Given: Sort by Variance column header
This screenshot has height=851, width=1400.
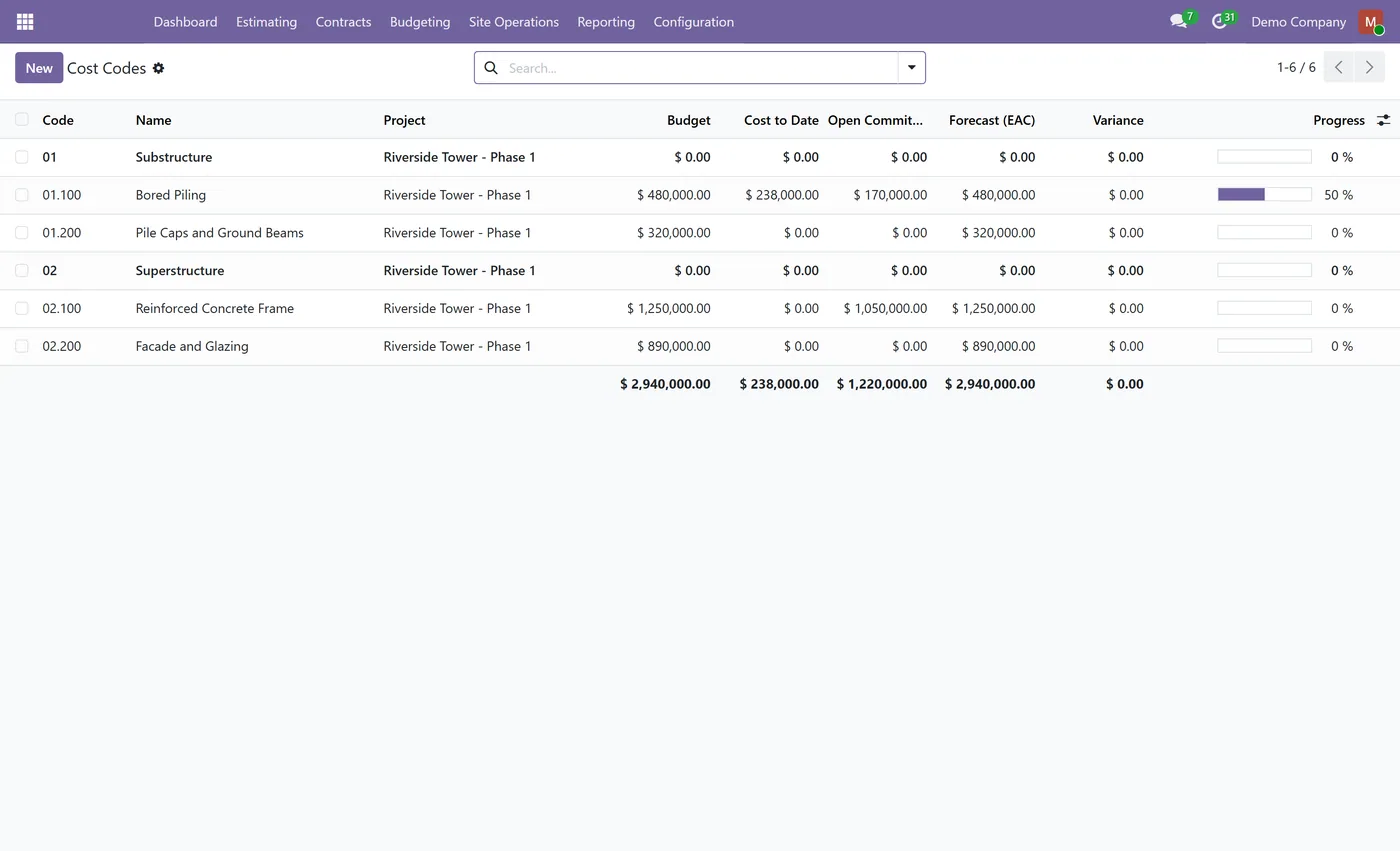Looking at the screenshot, I should [1118, 120].
